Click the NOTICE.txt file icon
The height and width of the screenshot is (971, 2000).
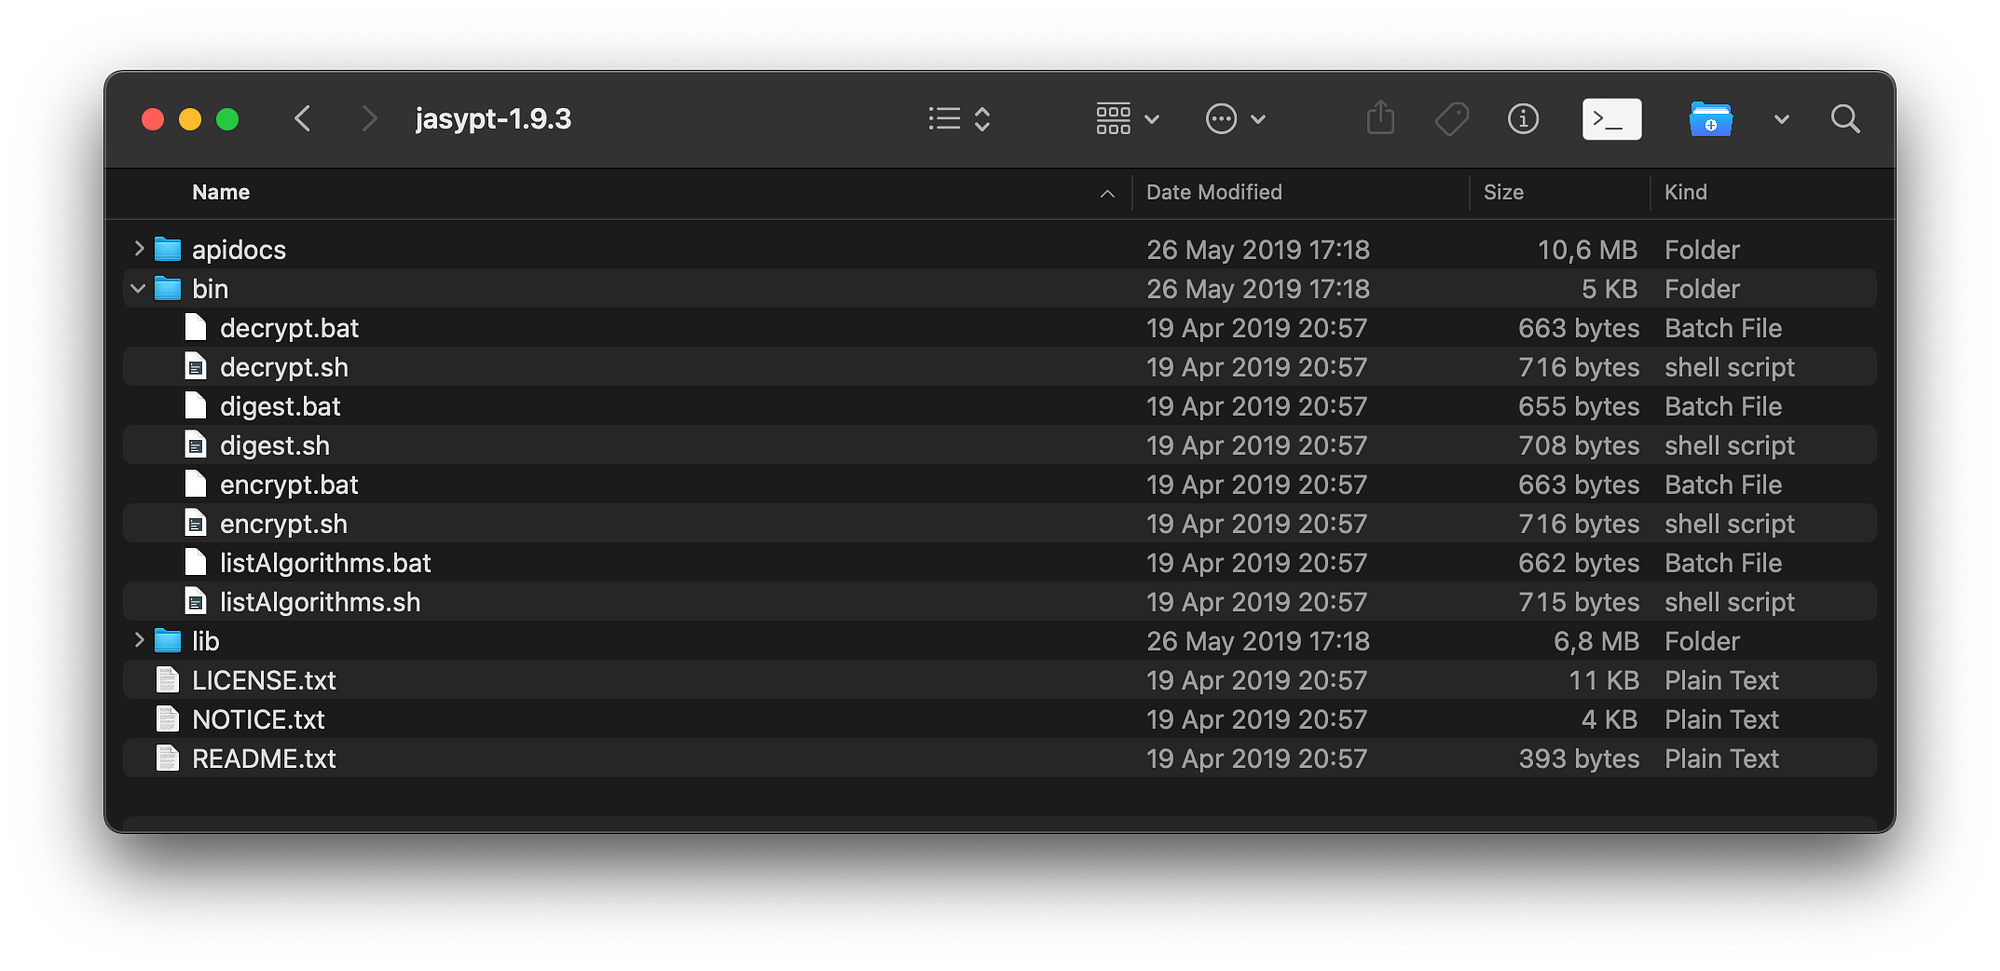pyautogui.click(x=168, y=719)
